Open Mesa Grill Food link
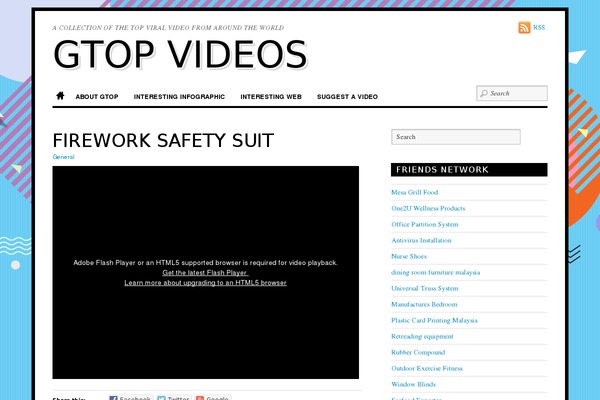The height and width of the screenshot is (400, 600). (x=414, y=193)
